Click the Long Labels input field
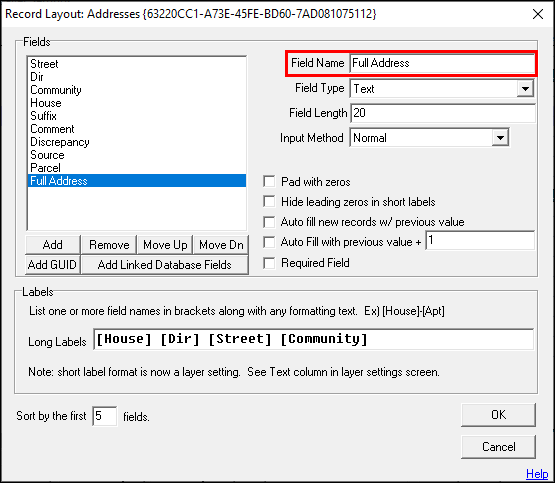Image resolution: width=555 pixels, height=483 pixels. (313, 339)
